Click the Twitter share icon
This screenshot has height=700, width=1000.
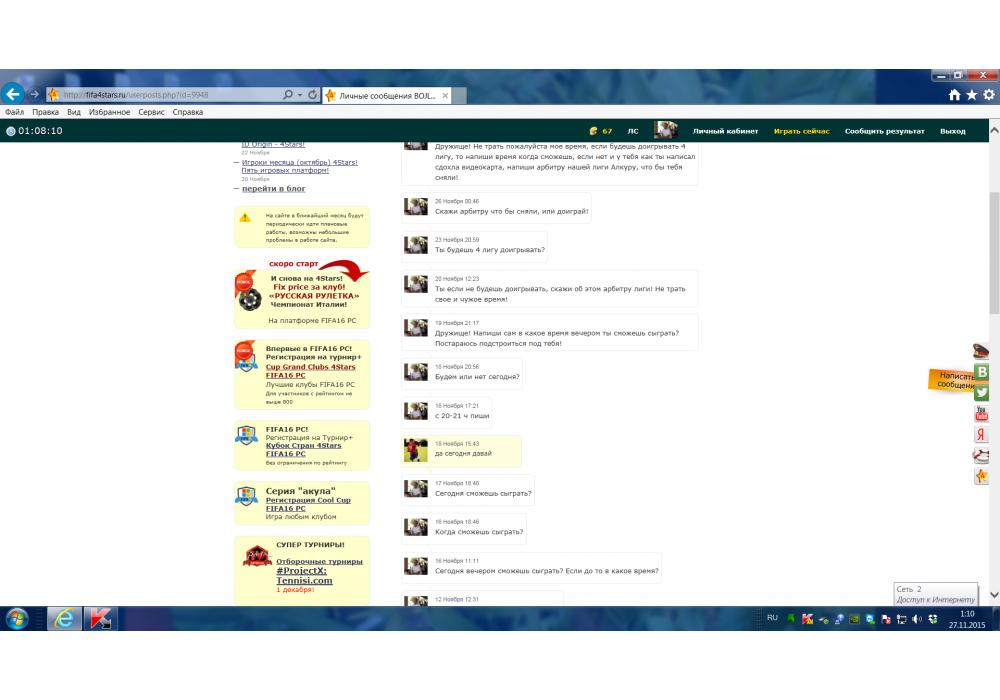tap(982, 393)
